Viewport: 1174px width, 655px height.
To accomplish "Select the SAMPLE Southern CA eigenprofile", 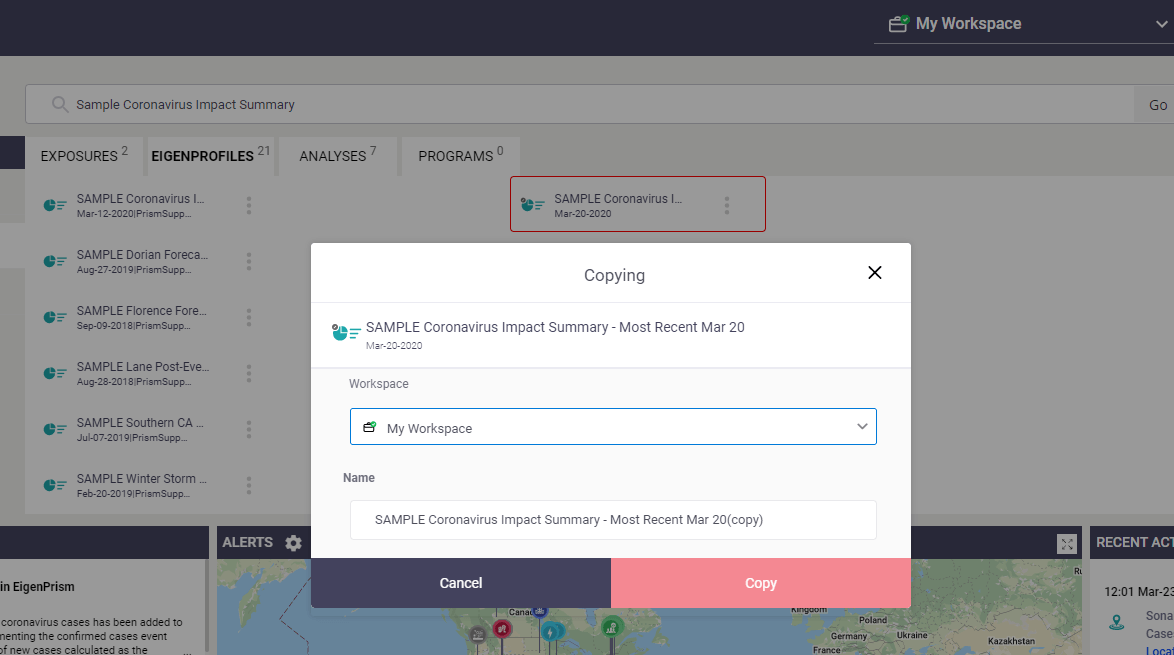I will pos(140,429).
